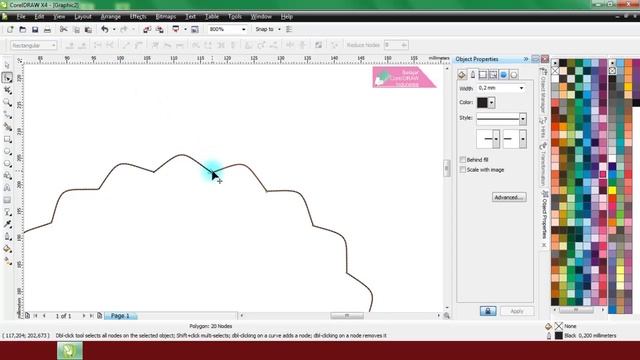The image size is (640, 360).
Task: Expand the undo history arrow
Action: [114, 29]
